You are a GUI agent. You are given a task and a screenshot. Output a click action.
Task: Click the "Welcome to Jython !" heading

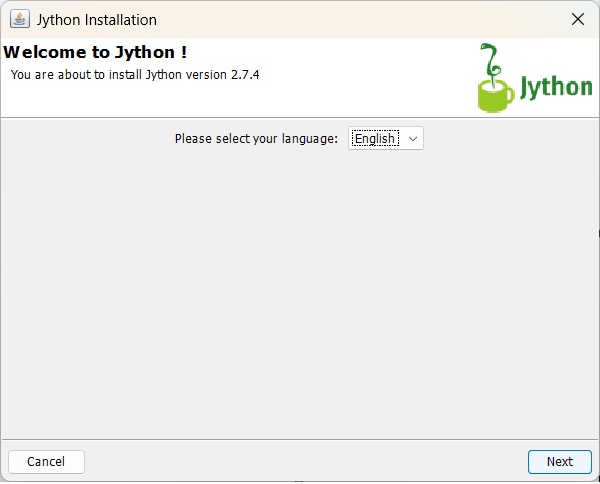click(x=96, y=52)
